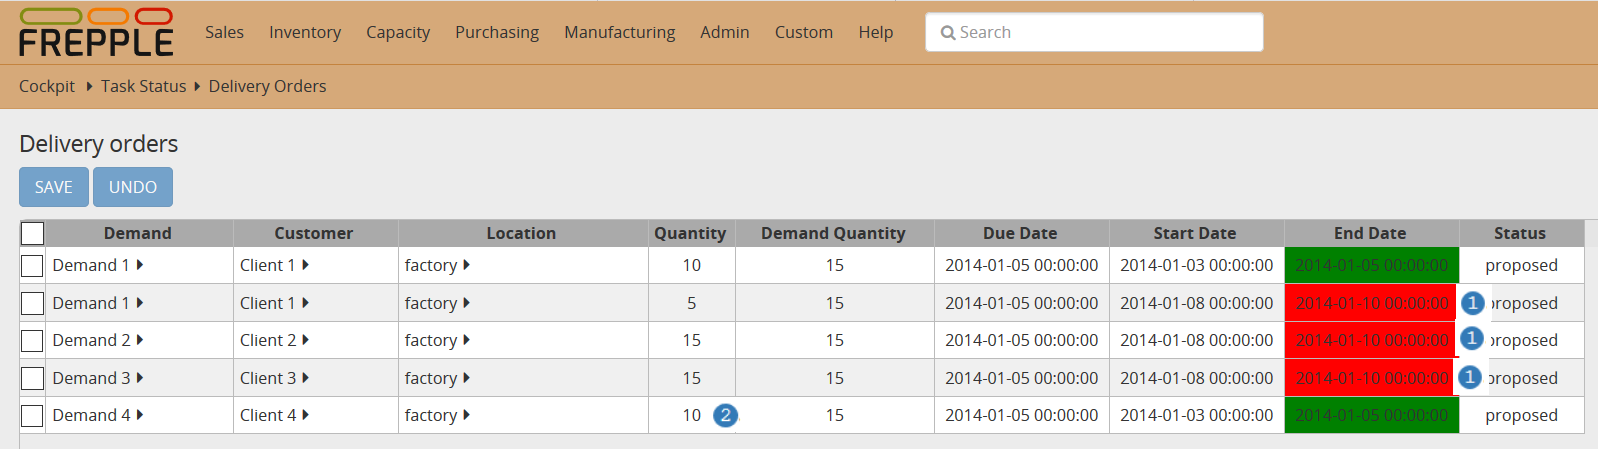Toggle the select-all checkbox in the table header
Screen dimensions: 1598x449
(x=32, y=233)
